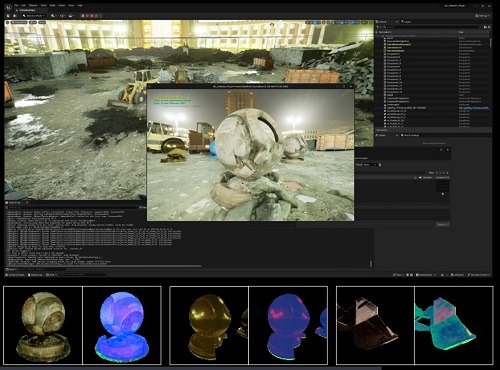The image size is (500, 370).
Task: Open the Lit view mode dropdown
Action: (33, 22)
